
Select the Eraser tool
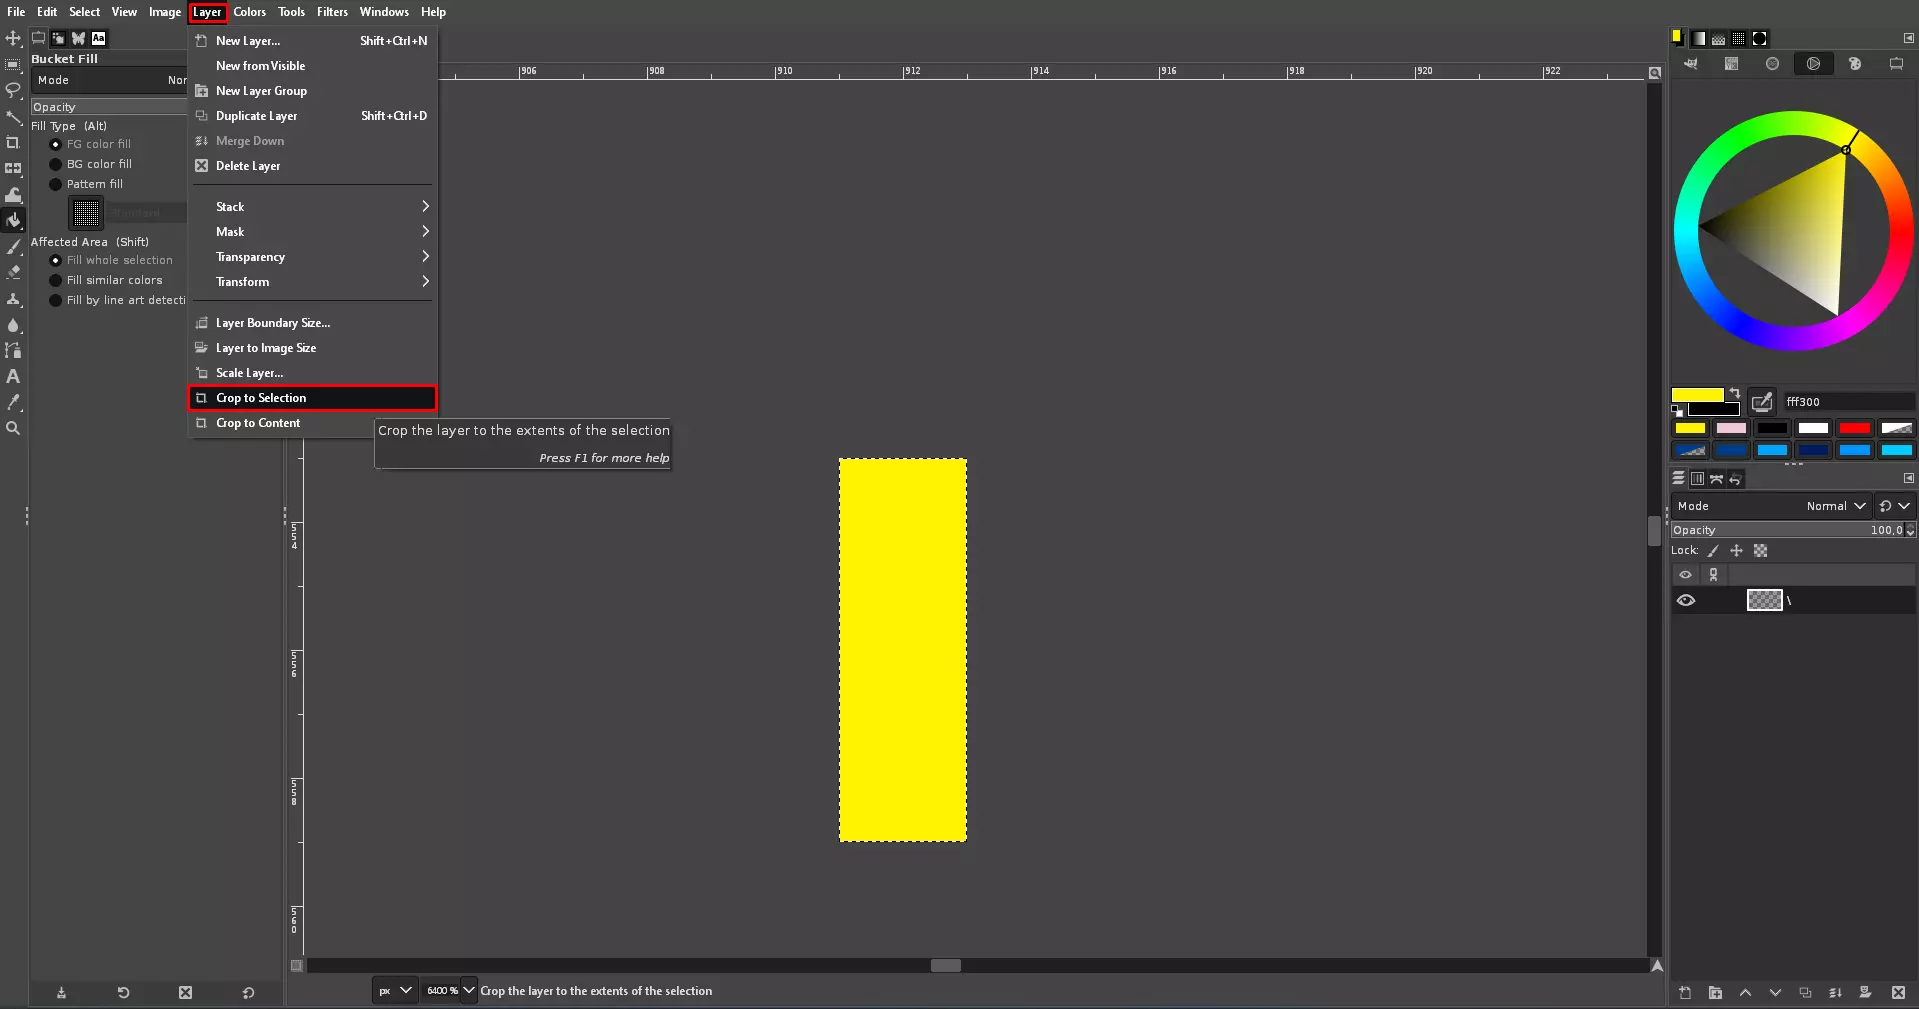13,272
